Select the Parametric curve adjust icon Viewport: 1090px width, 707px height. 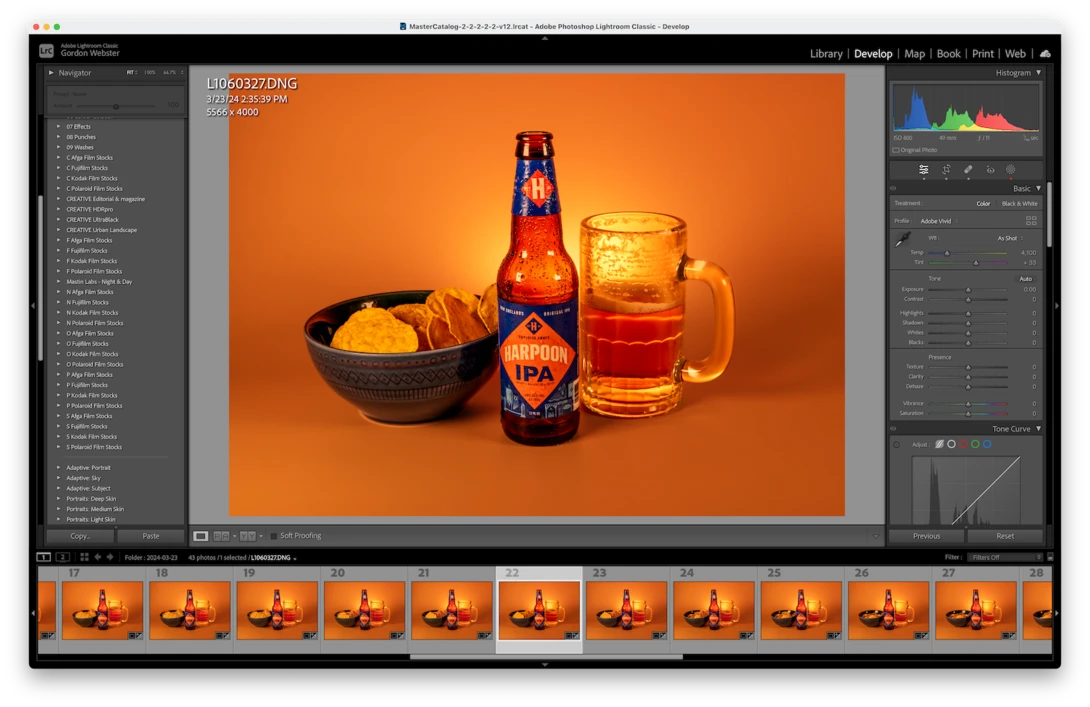click(x=939, y=444)
